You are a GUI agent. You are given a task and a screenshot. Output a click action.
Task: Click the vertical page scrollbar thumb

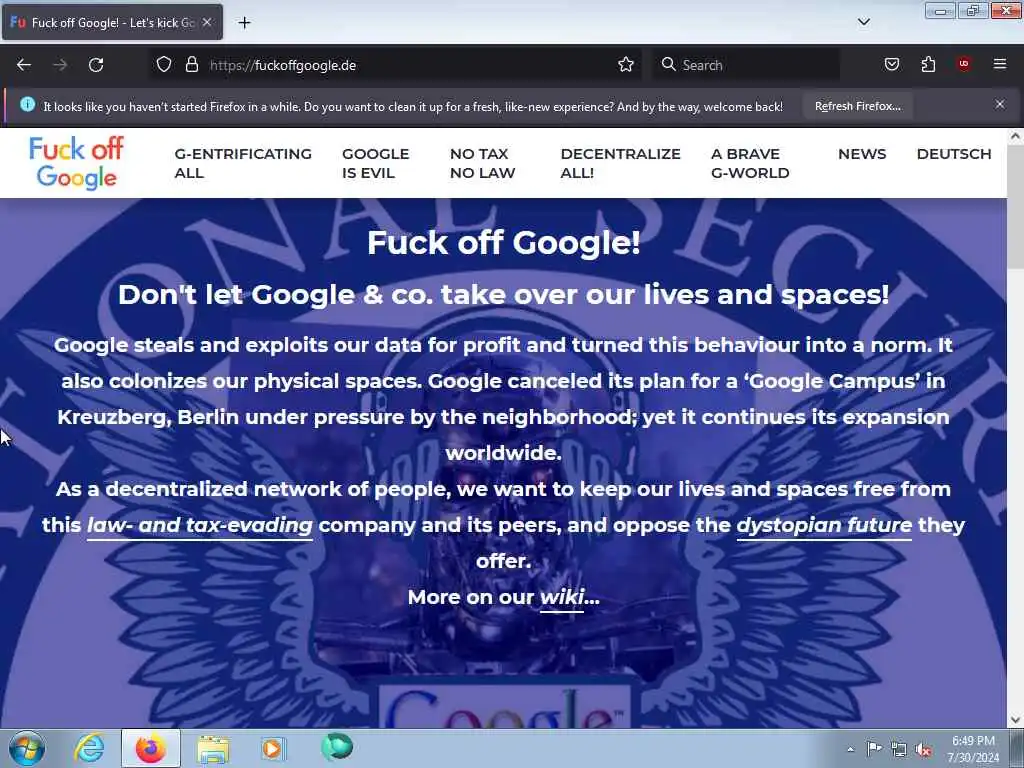[x=1016, y=207]
